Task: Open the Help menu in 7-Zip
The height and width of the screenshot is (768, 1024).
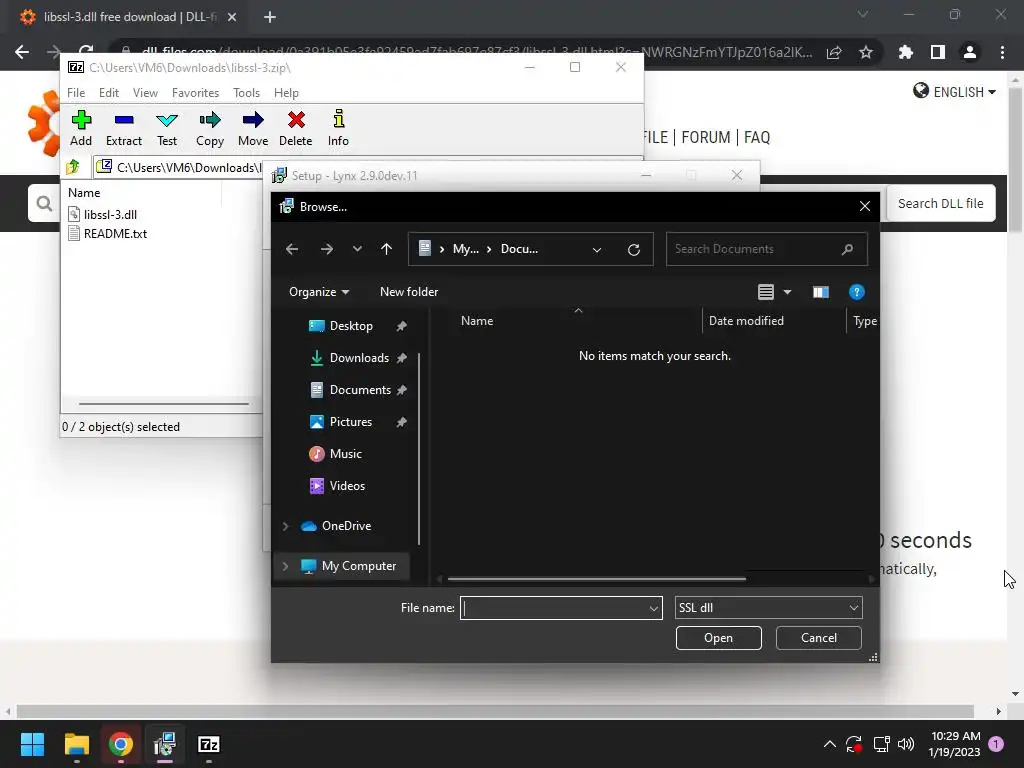Action: click(x=286, y=93)
